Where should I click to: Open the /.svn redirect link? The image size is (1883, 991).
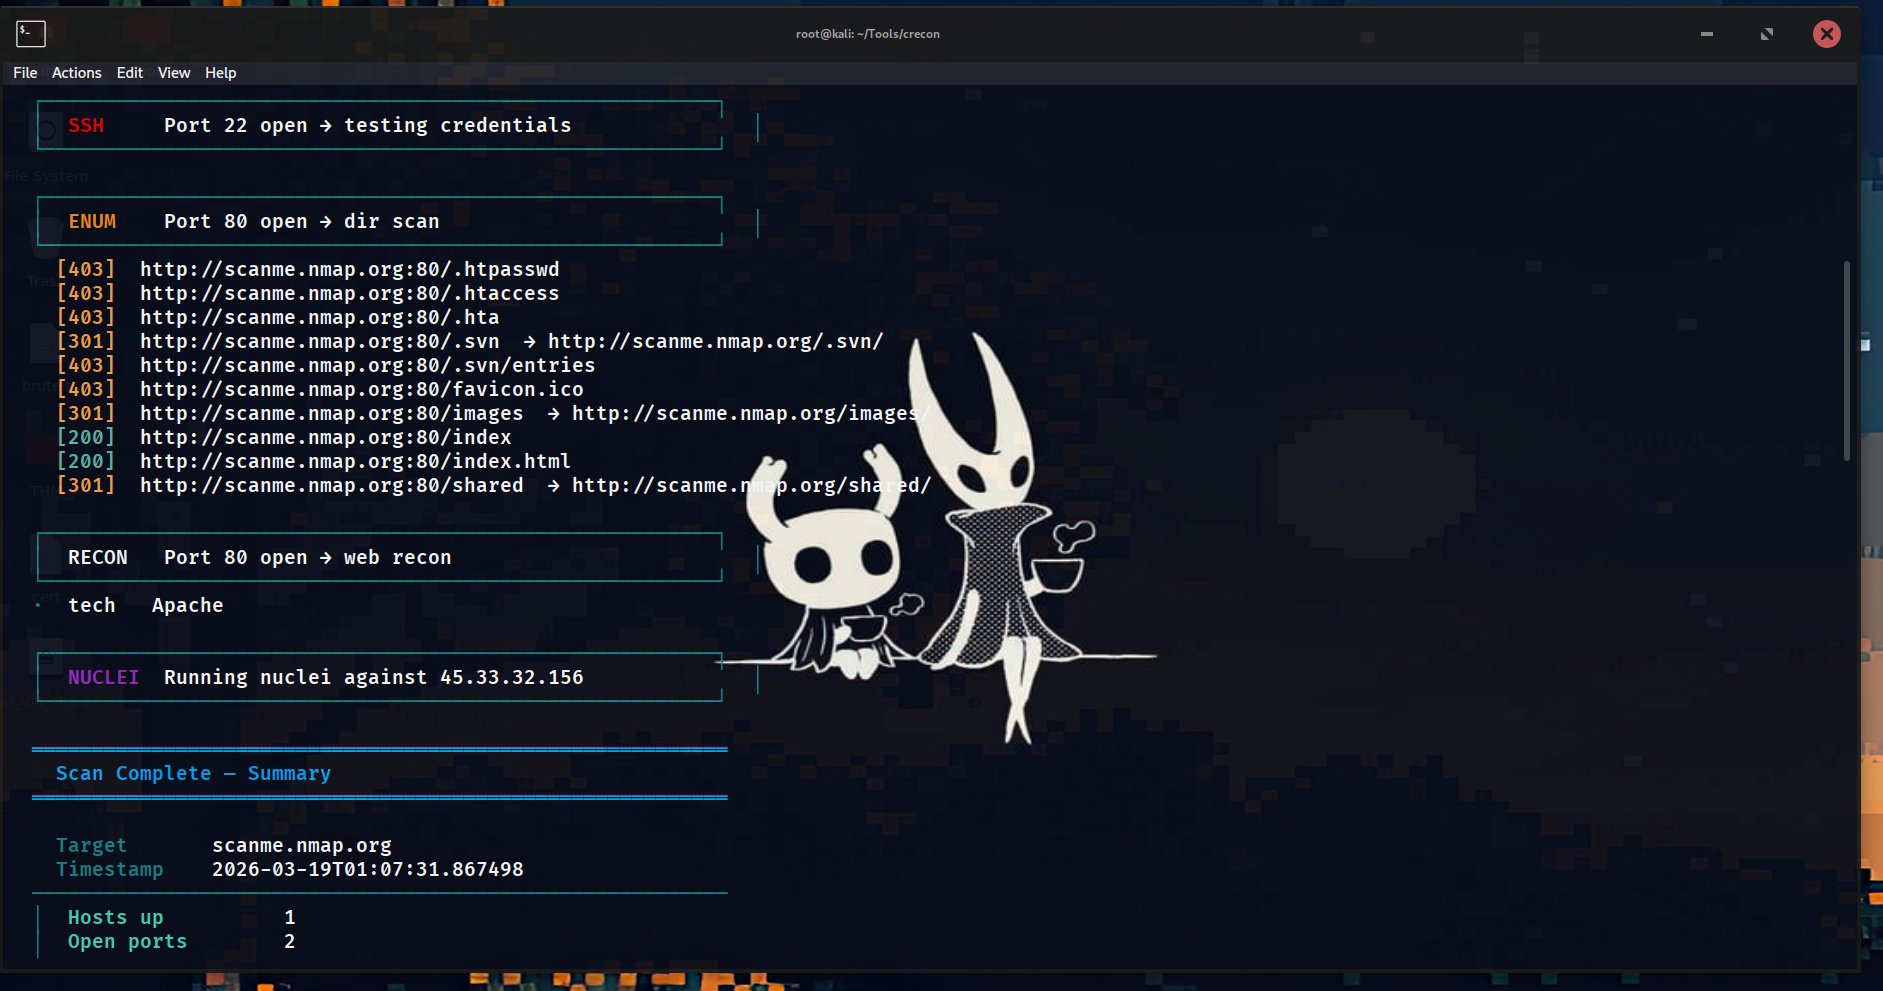[x=319, y=341]
